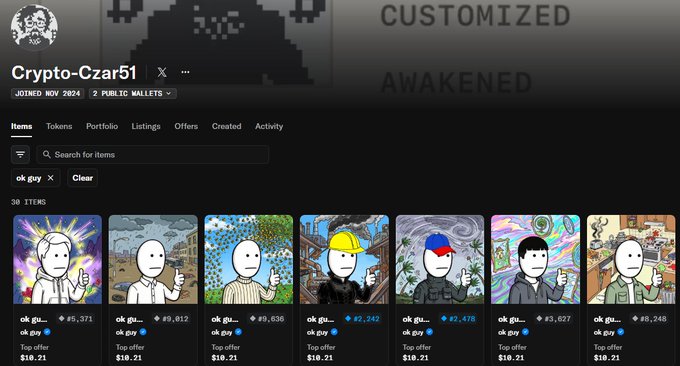The height and width of the screenshot is (366, 680).
Task: Click blue rarity rank badge #2,242
Action: [363, 319]
